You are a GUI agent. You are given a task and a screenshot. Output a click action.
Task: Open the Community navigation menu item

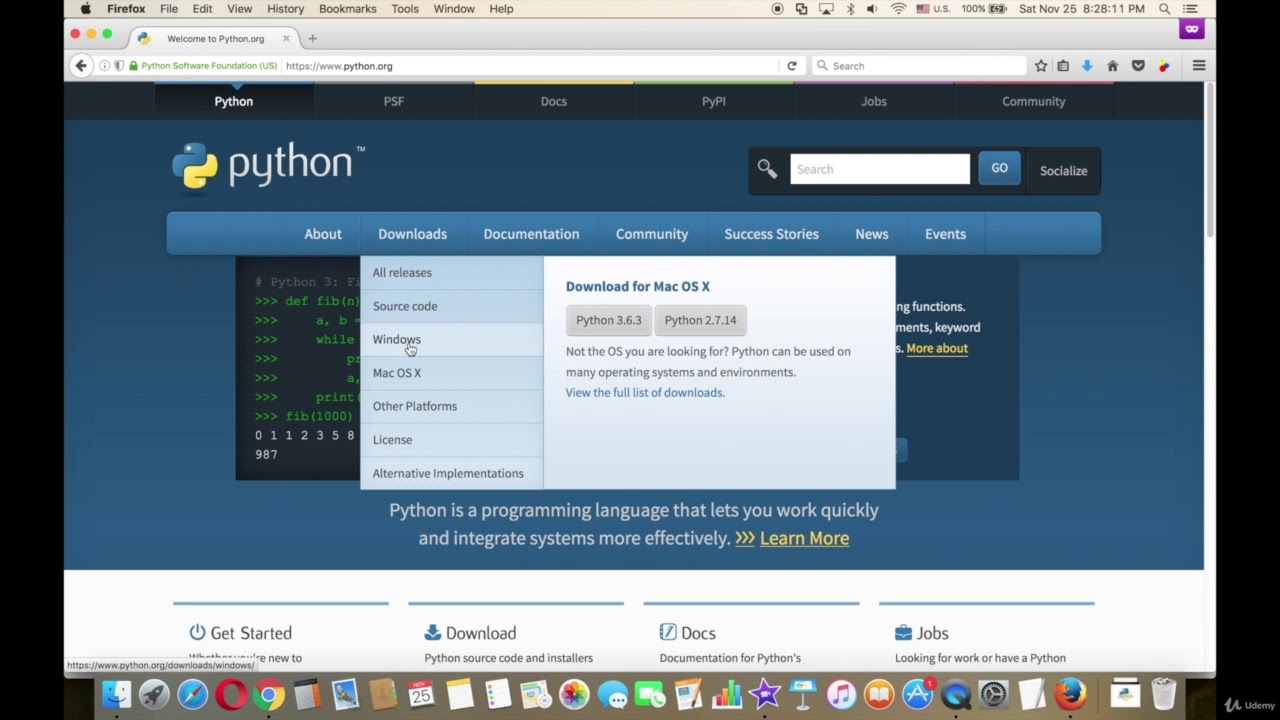(x=652, y=234)
